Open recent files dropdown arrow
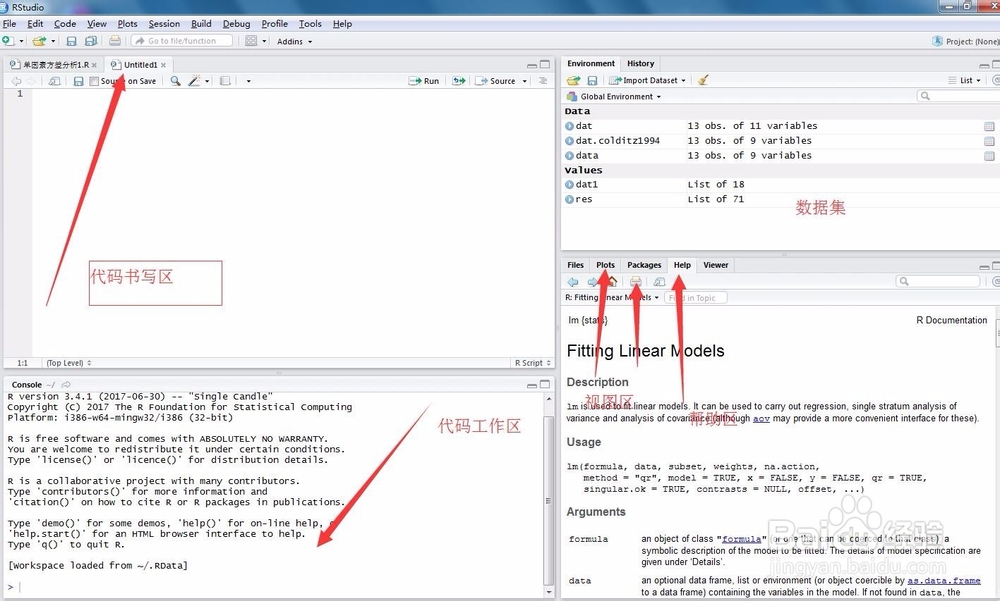The height and width of the screenshot is (601, 1000). [53, 41]
